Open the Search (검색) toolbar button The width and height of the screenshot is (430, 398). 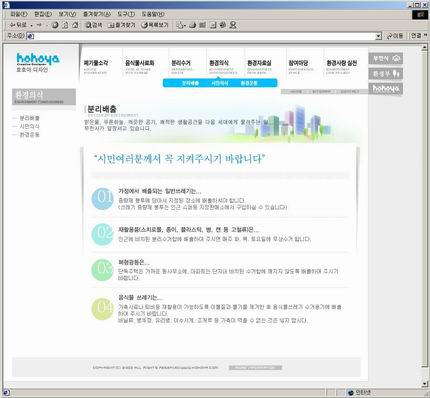coord(94,25)
